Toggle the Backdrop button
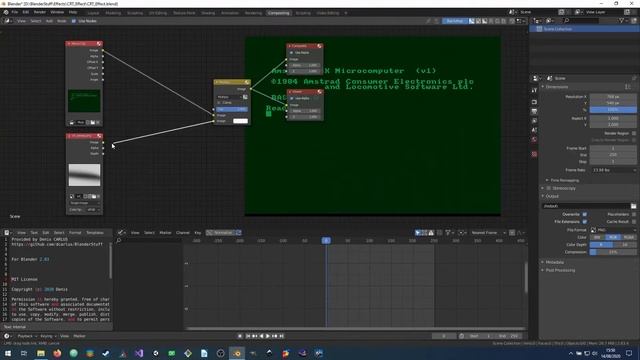Screen dimensions: 640x360 pyautogui.click(x=455, y=21)
